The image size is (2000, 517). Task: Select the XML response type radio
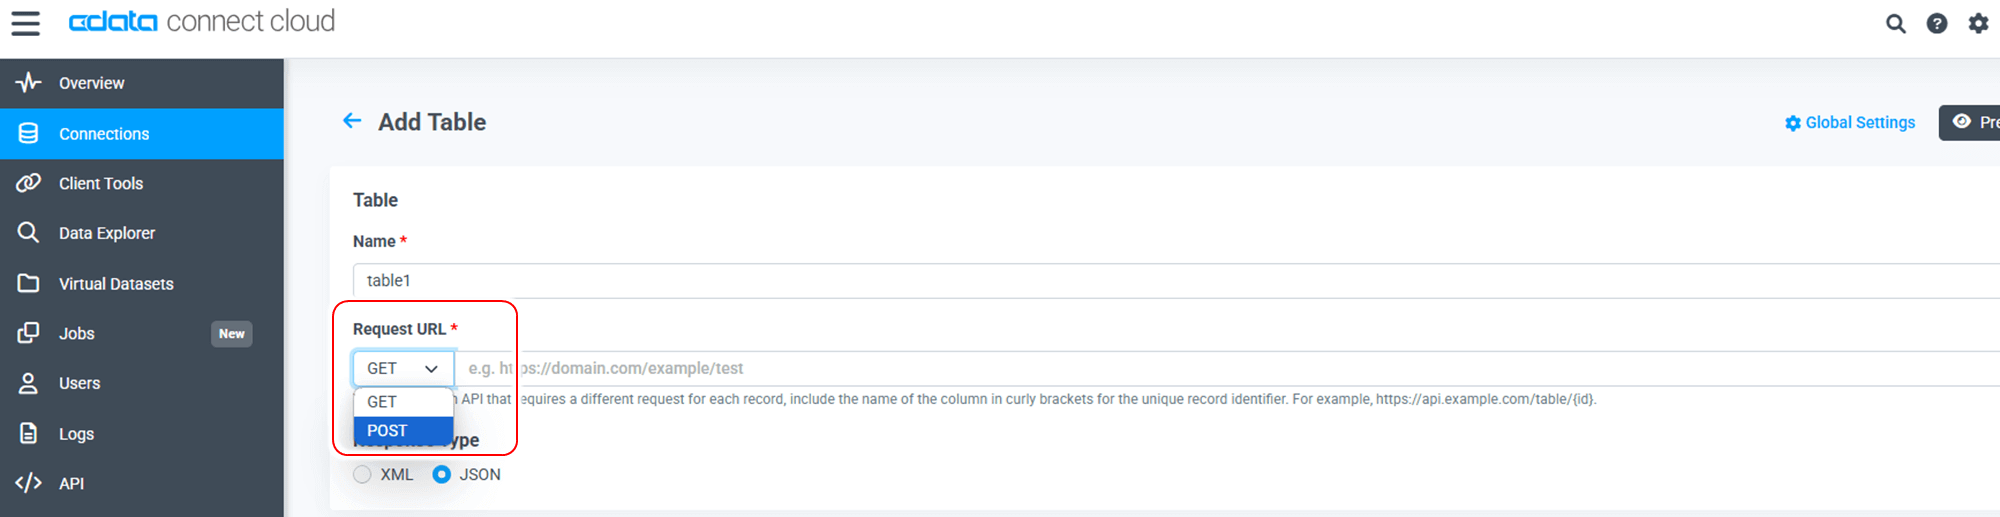(362, 474)
